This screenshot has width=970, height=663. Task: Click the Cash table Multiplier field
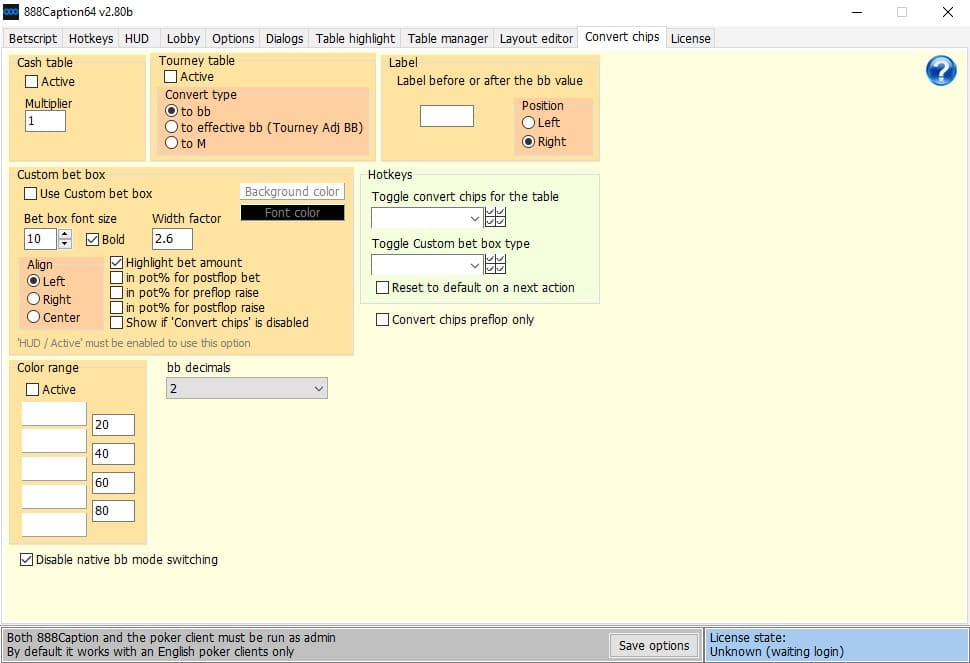(x=45, y=121)
